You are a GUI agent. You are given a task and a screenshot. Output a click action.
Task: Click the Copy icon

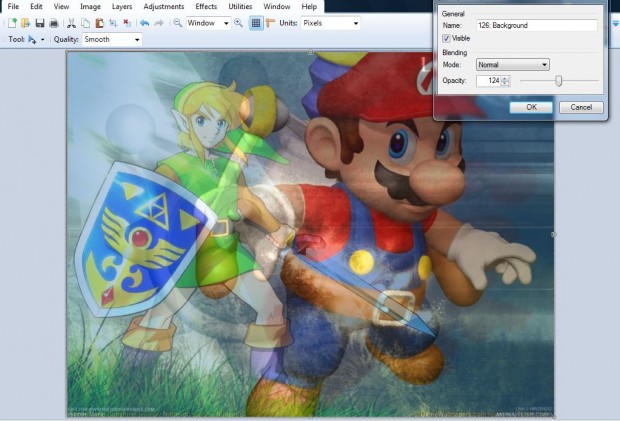[85, 23]
